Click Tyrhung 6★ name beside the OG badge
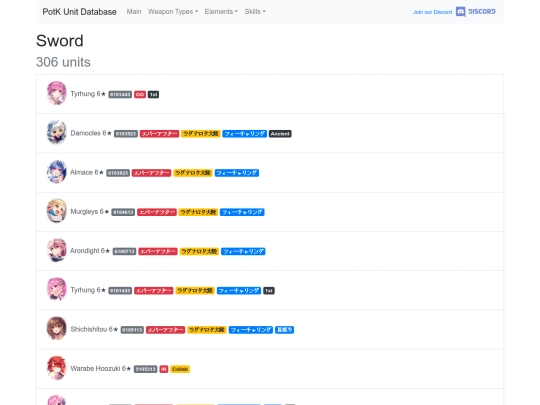This screenshot has width=540, height=405. pos(88,94)
